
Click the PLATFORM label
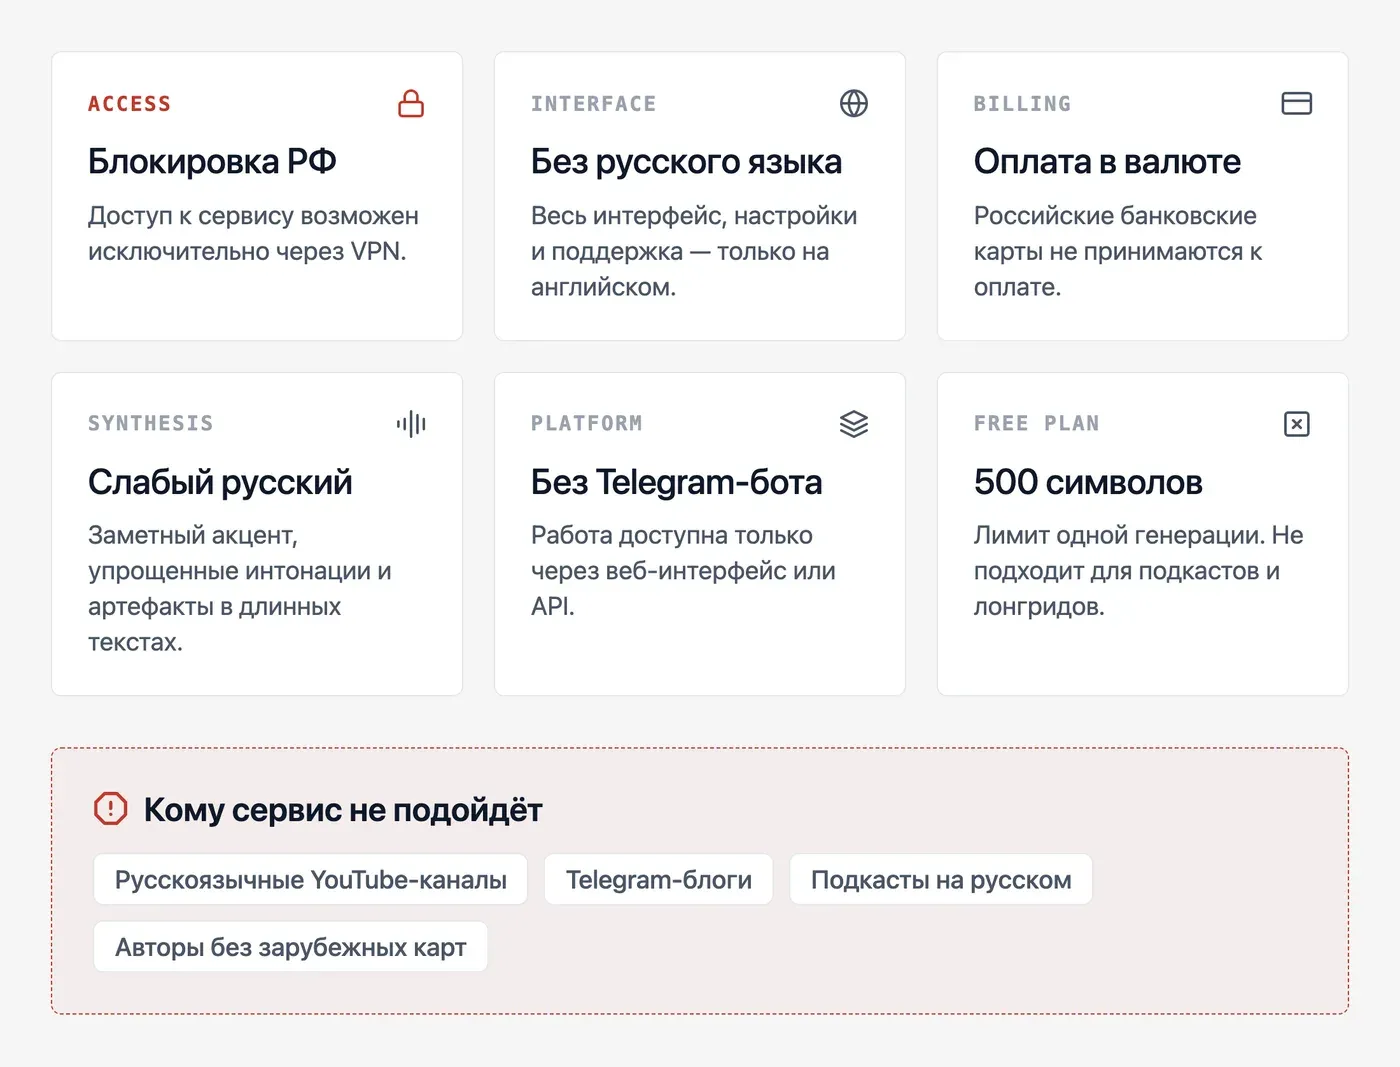(587, 424)
